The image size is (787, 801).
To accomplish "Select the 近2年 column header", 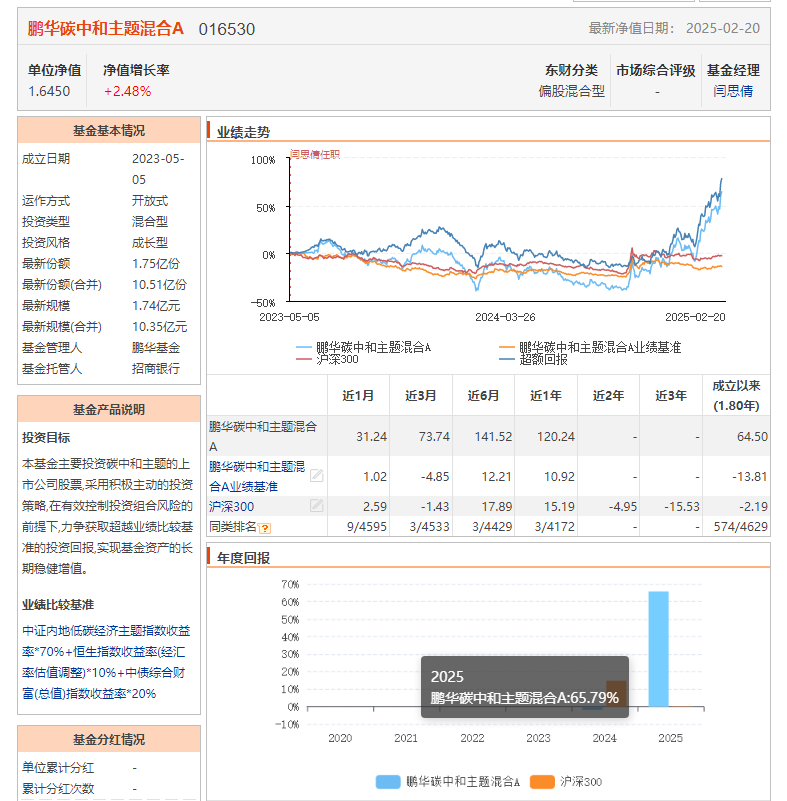I will click(608, 396).
